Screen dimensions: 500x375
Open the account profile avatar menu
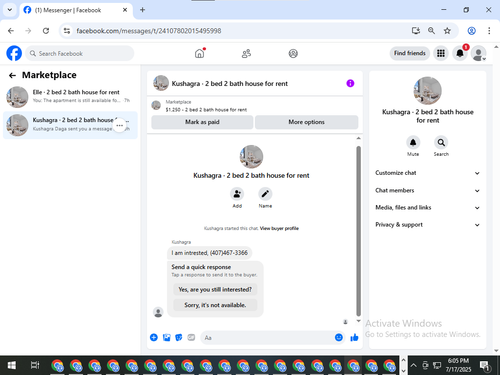tap(478, 53)
